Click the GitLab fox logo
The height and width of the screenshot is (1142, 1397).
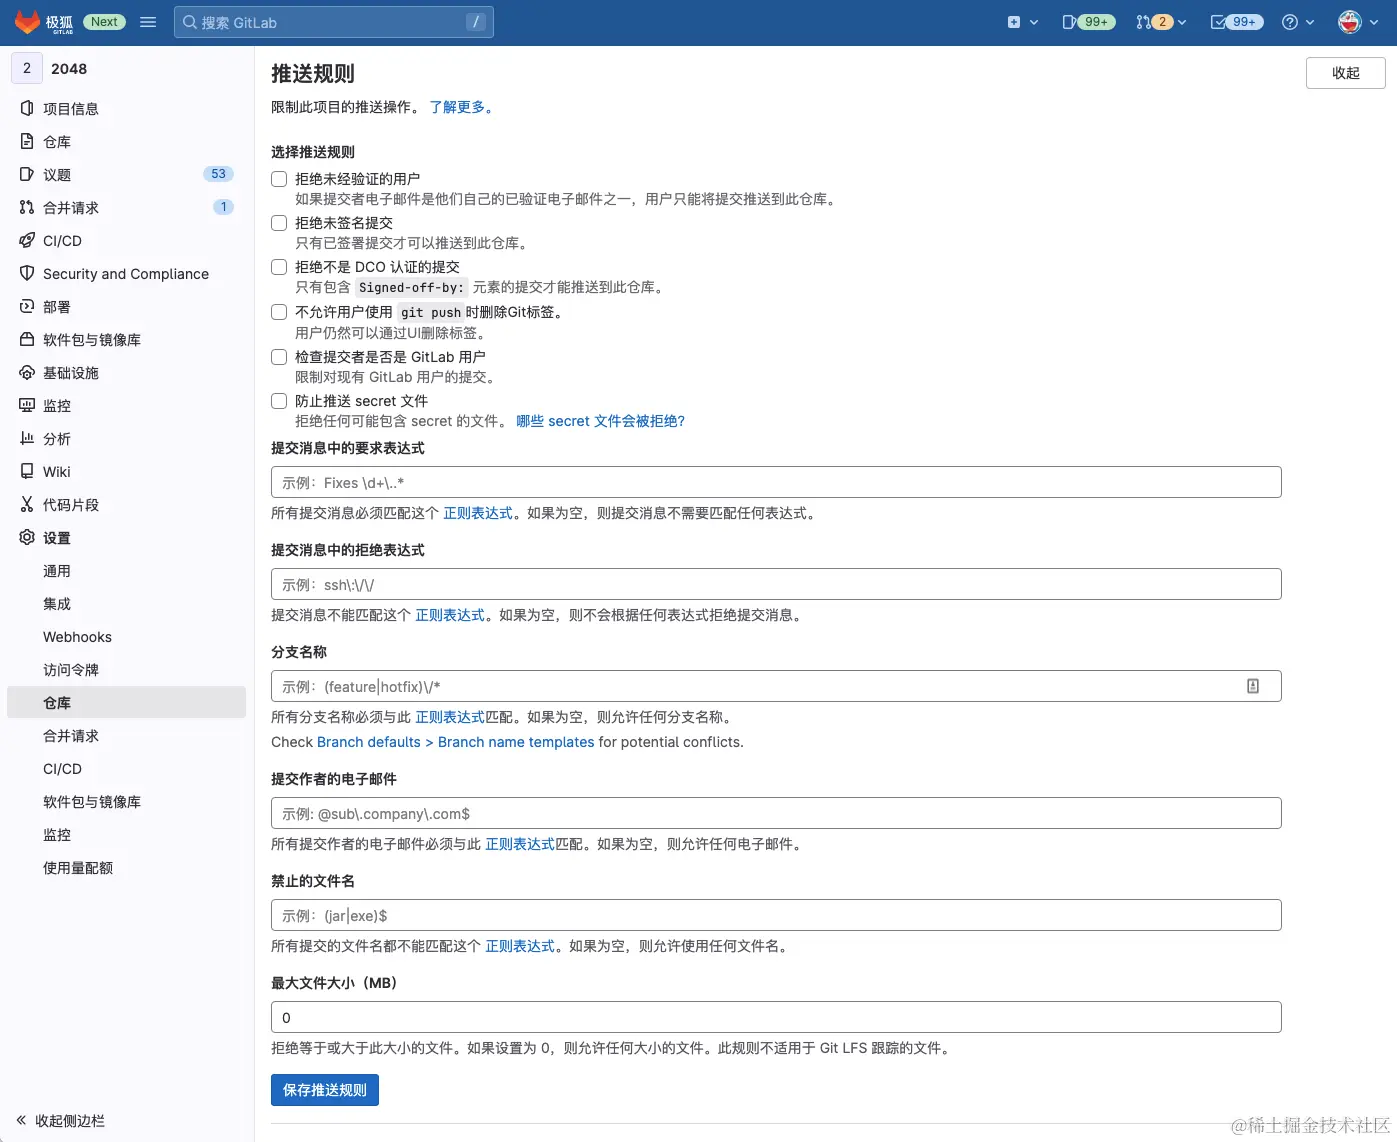[27, 22]
